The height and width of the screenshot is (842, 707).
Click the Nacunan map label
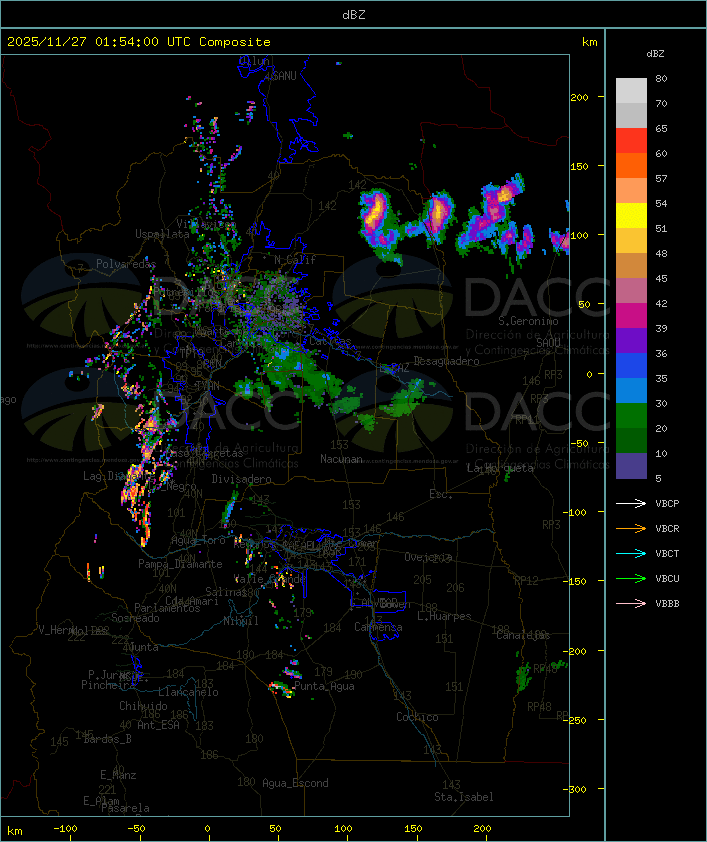click(x=341, y=459)
